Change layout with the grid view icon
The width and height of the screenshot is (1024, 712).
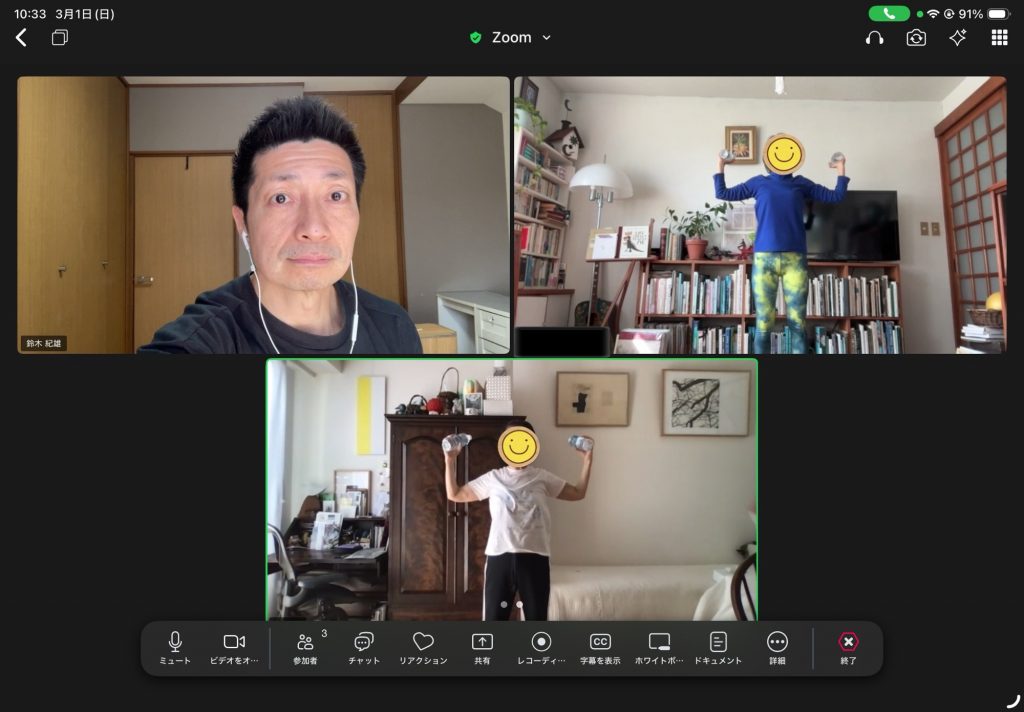[x=999, y=37]
